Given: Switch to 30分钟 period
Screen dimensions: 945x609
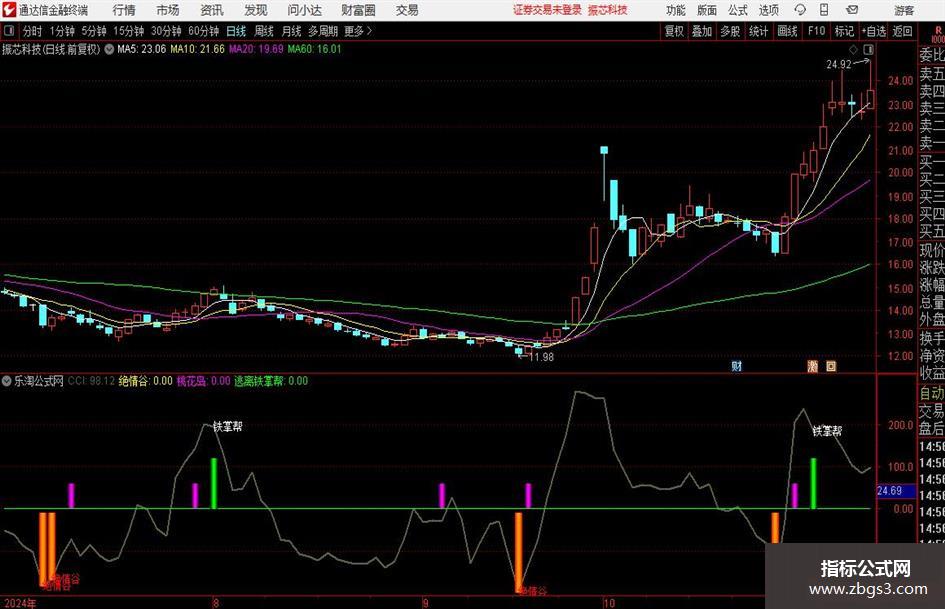Looking at the screenshot, I should [x=166, y=31].
